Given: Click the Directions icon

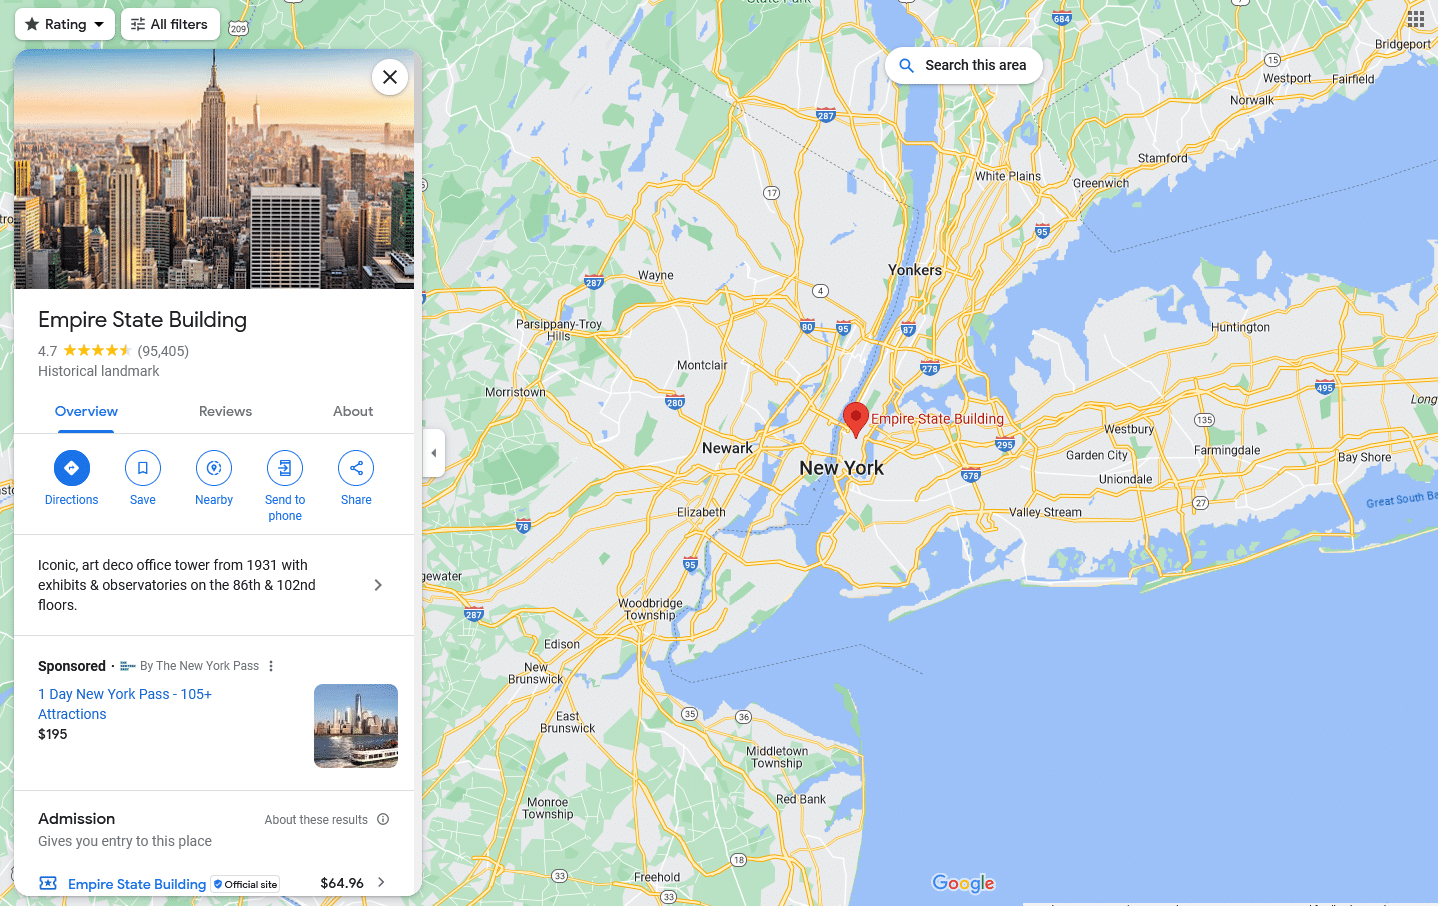Looking at the screenshot, I should coord(71,468).
